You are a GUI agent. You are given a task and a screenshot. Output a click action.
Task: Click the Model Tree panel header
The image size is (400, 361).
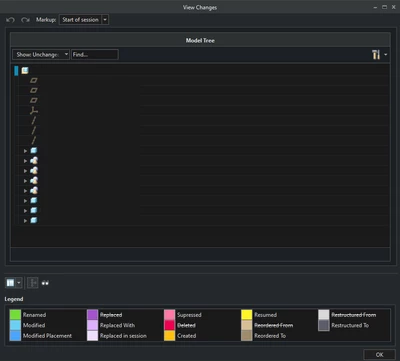(200, 40)
